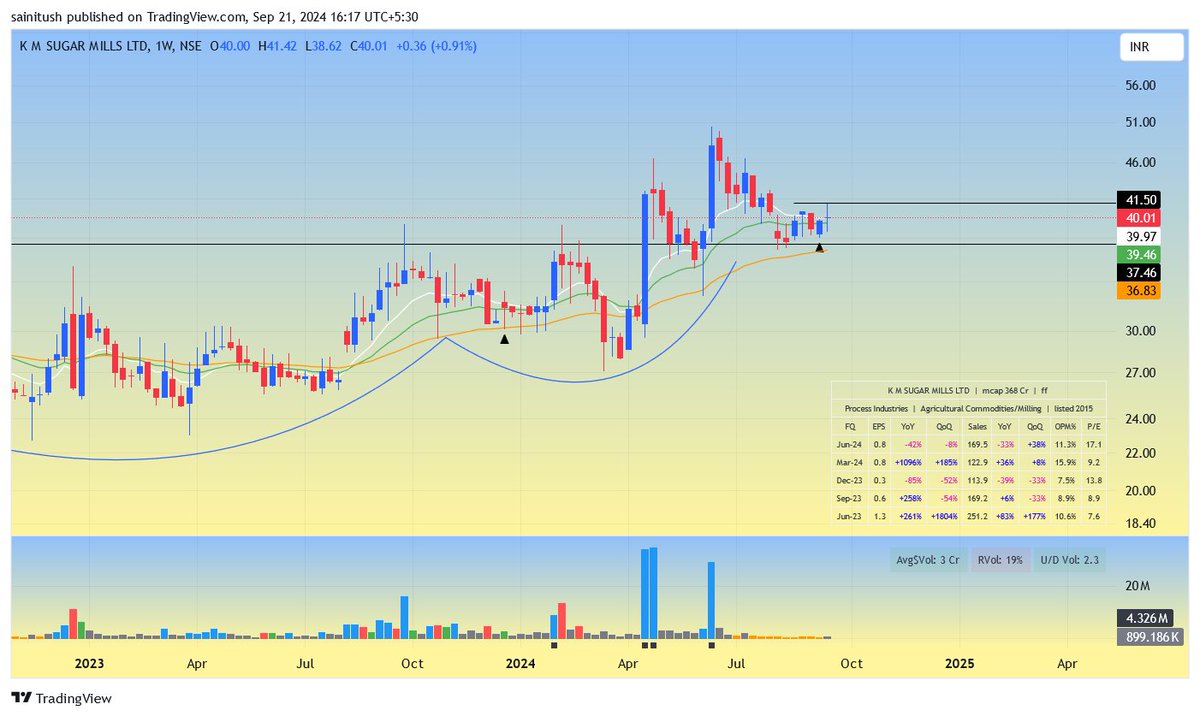This screenshot has height=716, width=1200.
Task: Click the mcap 368 Cr text in the table header
Action: click(x=1005, y=390)
